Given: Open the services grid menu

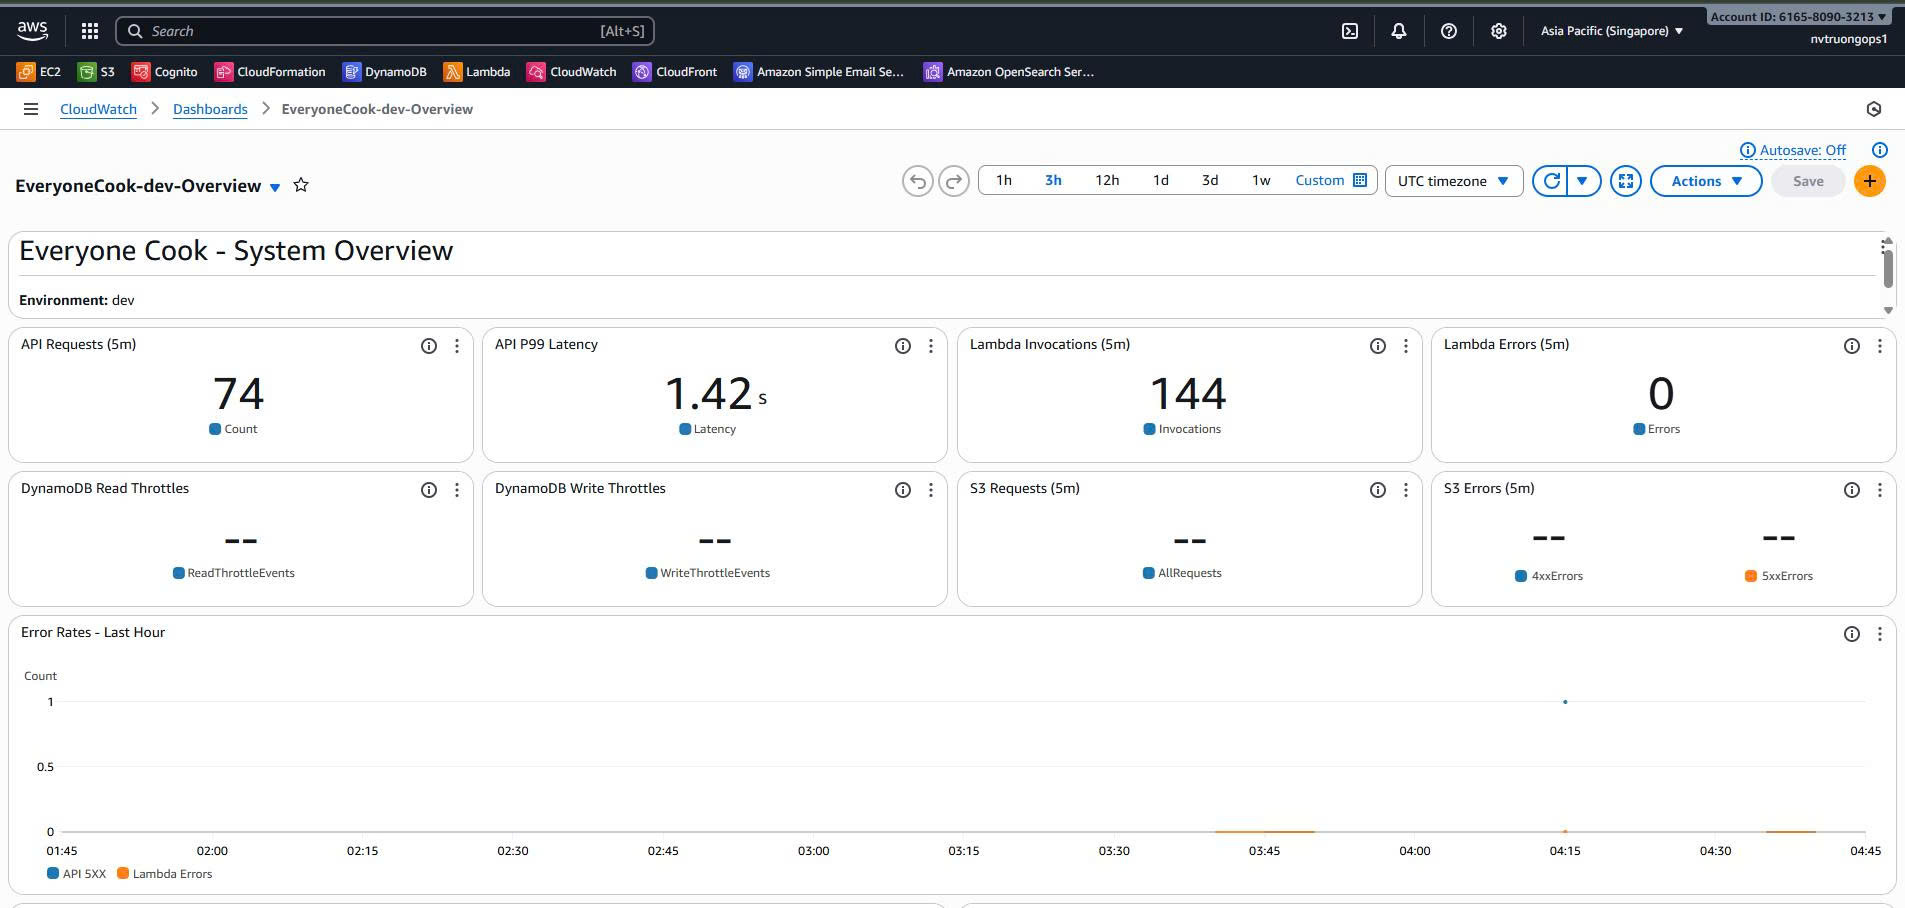Looking at the screenshot, I should click(90, 31).
